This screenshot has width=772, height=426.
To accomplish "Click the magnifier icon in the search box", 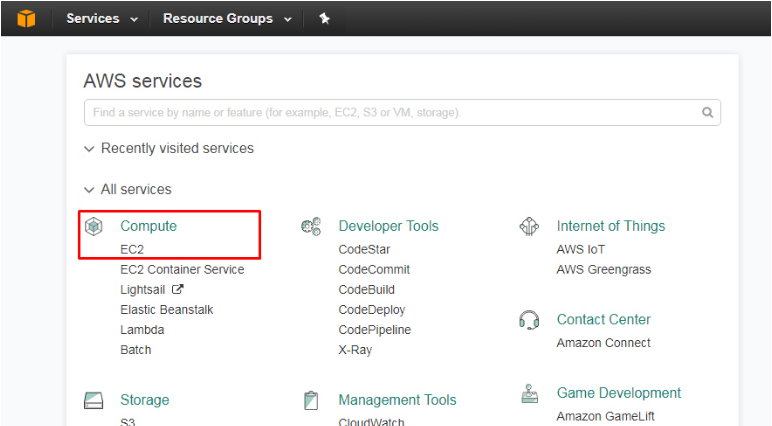I will coord(707,112).
